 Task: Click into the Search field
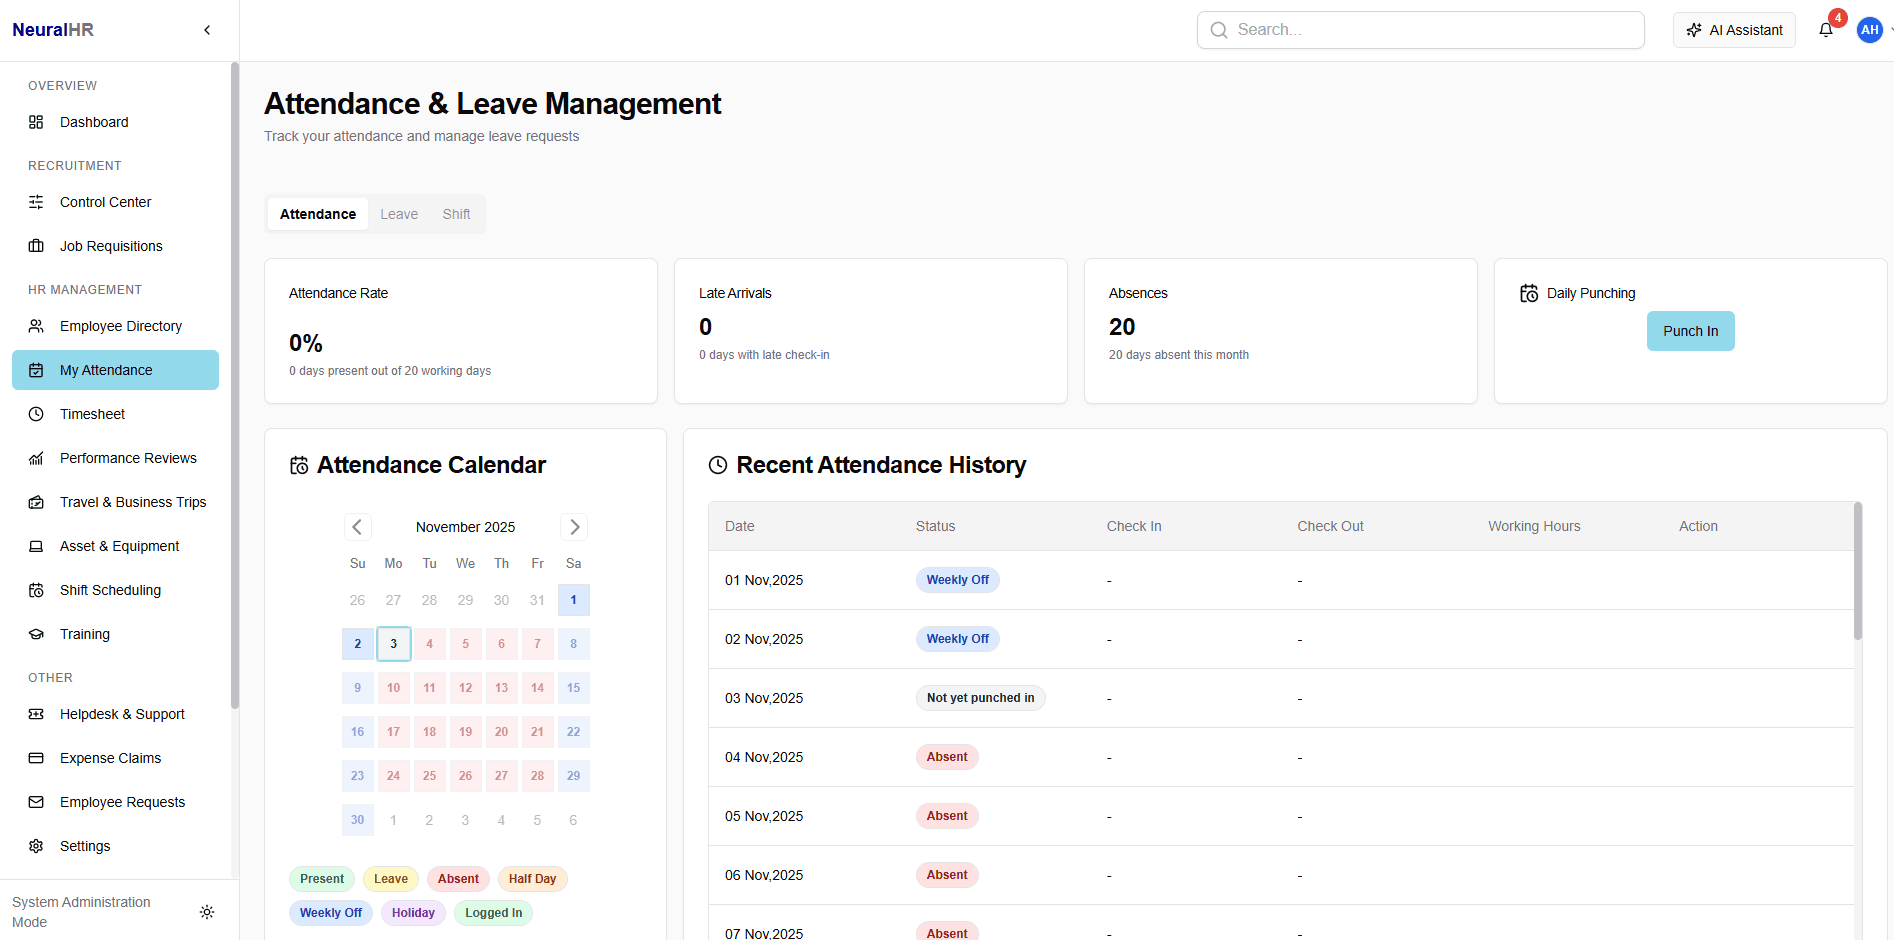1421,30
